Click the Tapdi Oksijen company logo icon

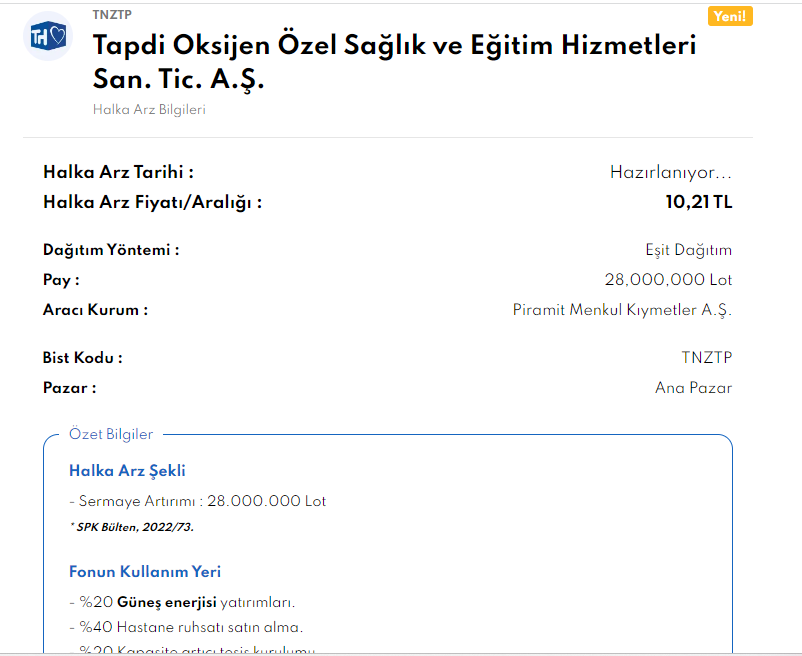48,36
